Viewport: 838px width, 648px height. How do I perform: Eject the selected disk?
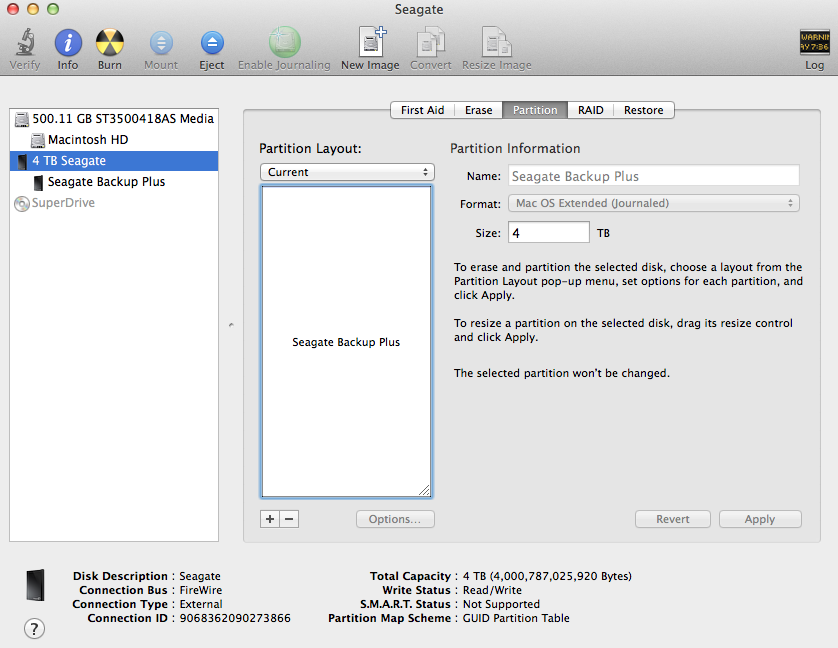coord(212,43)
